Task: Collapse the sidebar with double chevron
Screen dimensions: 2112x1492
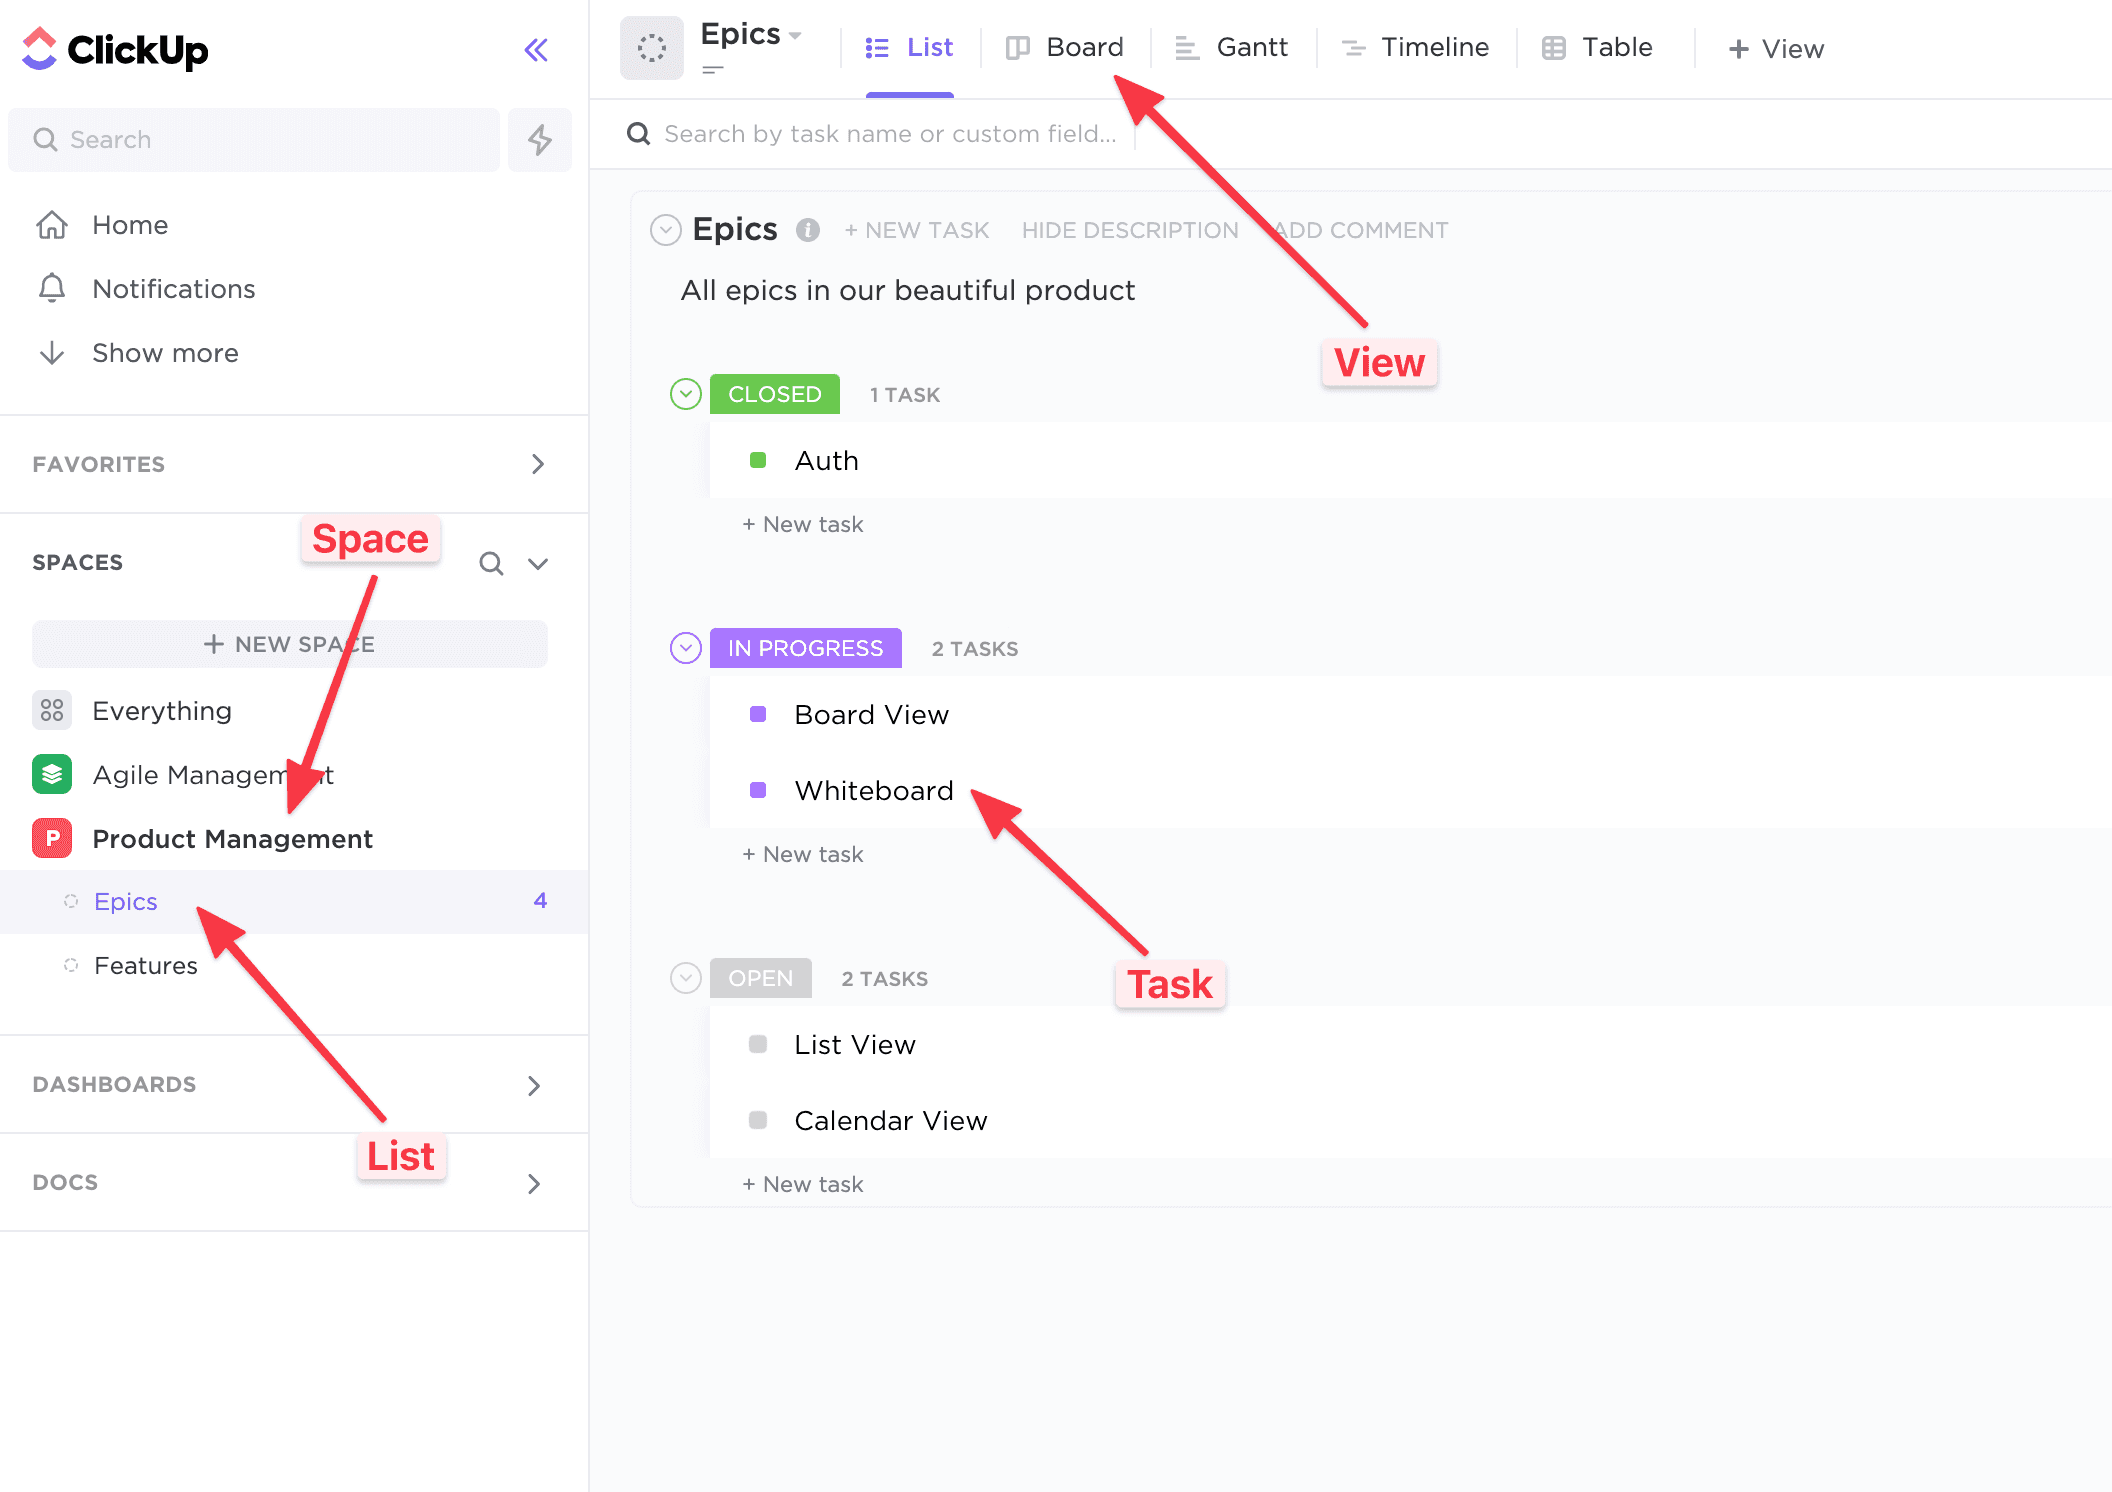Action: point(536,49)
